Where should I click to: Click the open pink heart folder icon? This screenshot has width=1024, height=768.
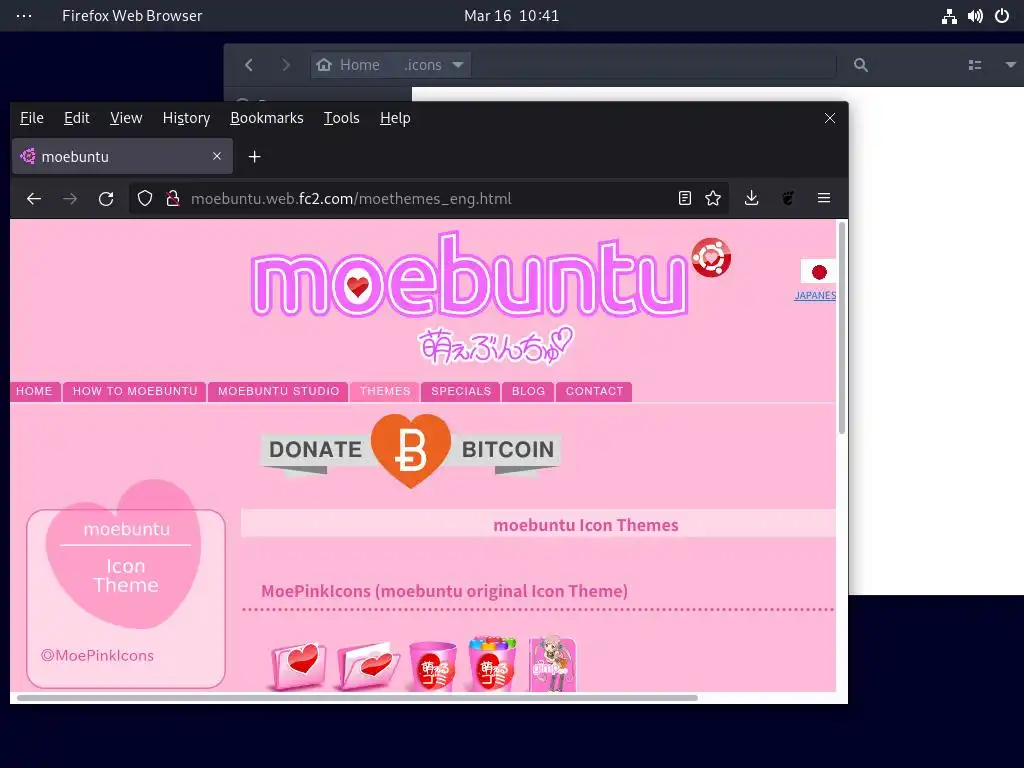[366, 665]
